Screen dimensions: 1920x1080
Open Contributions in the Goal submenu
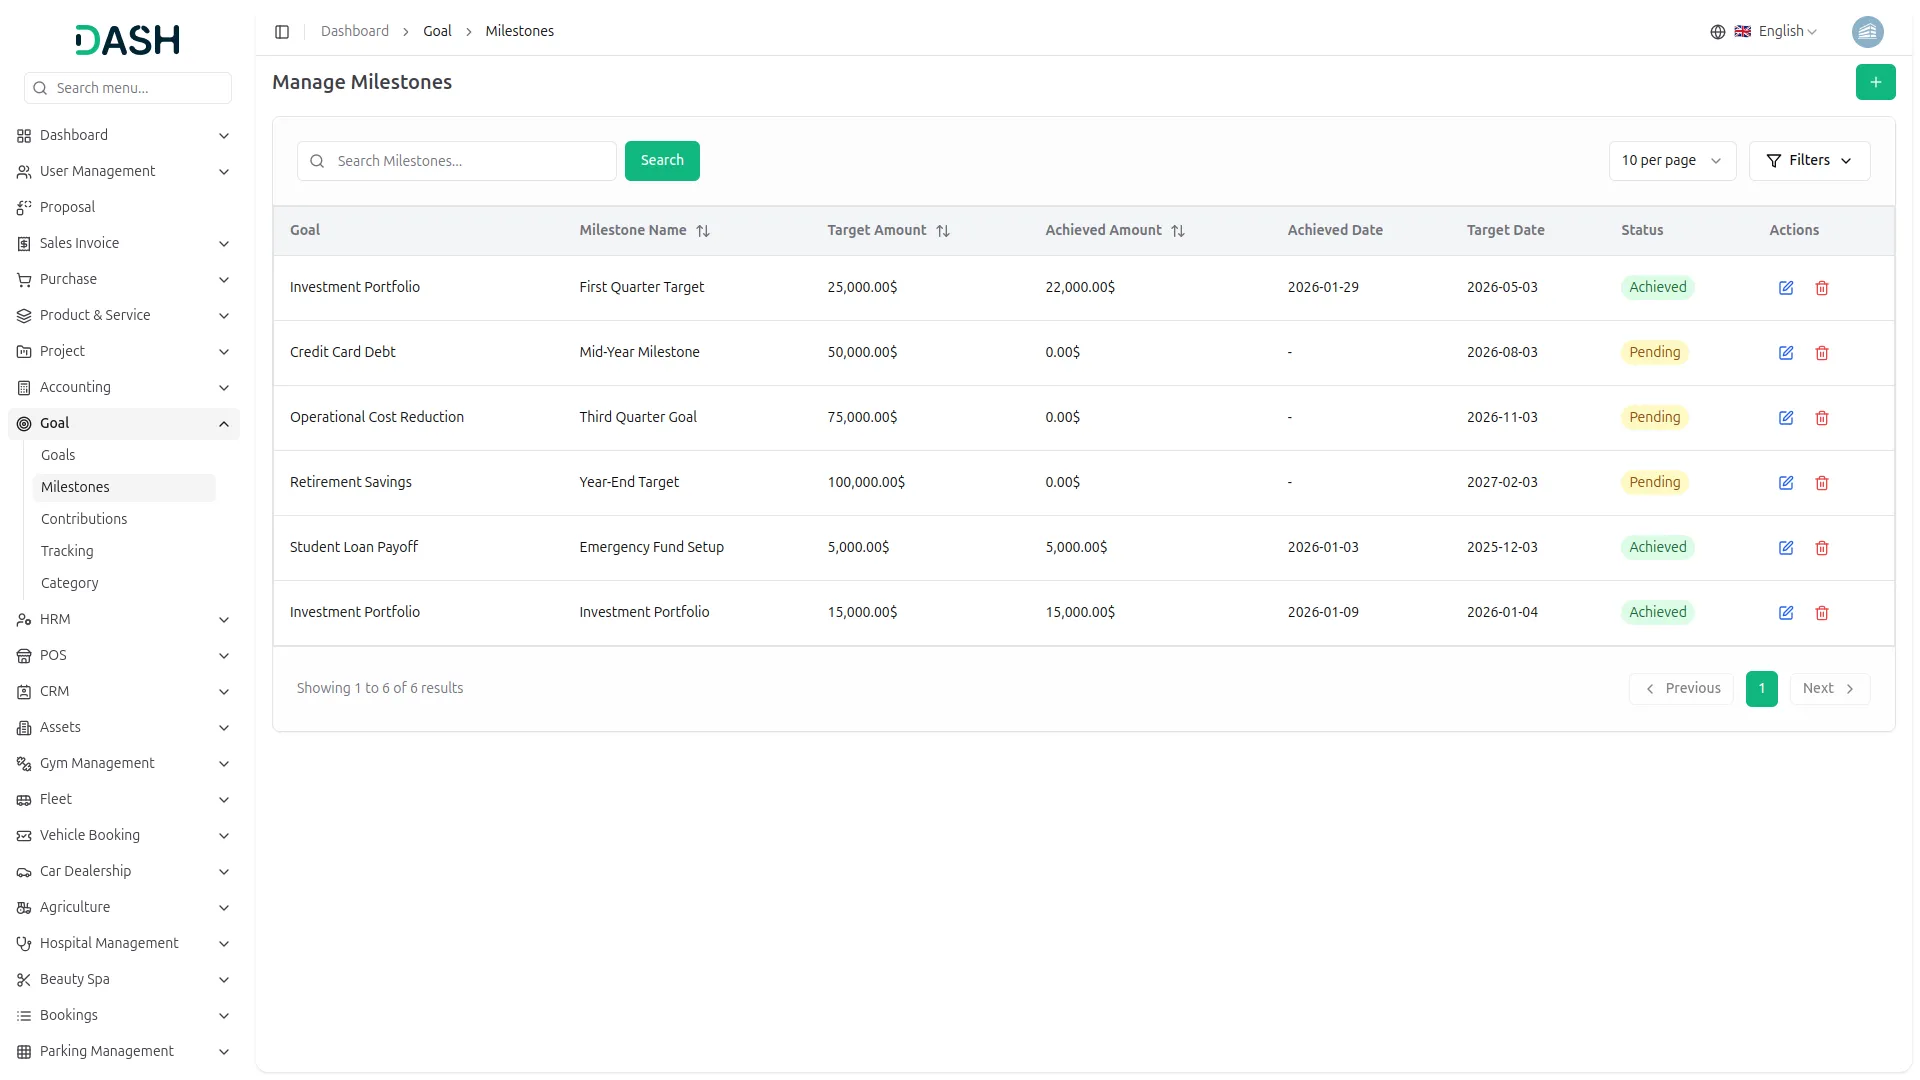pyautogui.click(x=84, y=519)
